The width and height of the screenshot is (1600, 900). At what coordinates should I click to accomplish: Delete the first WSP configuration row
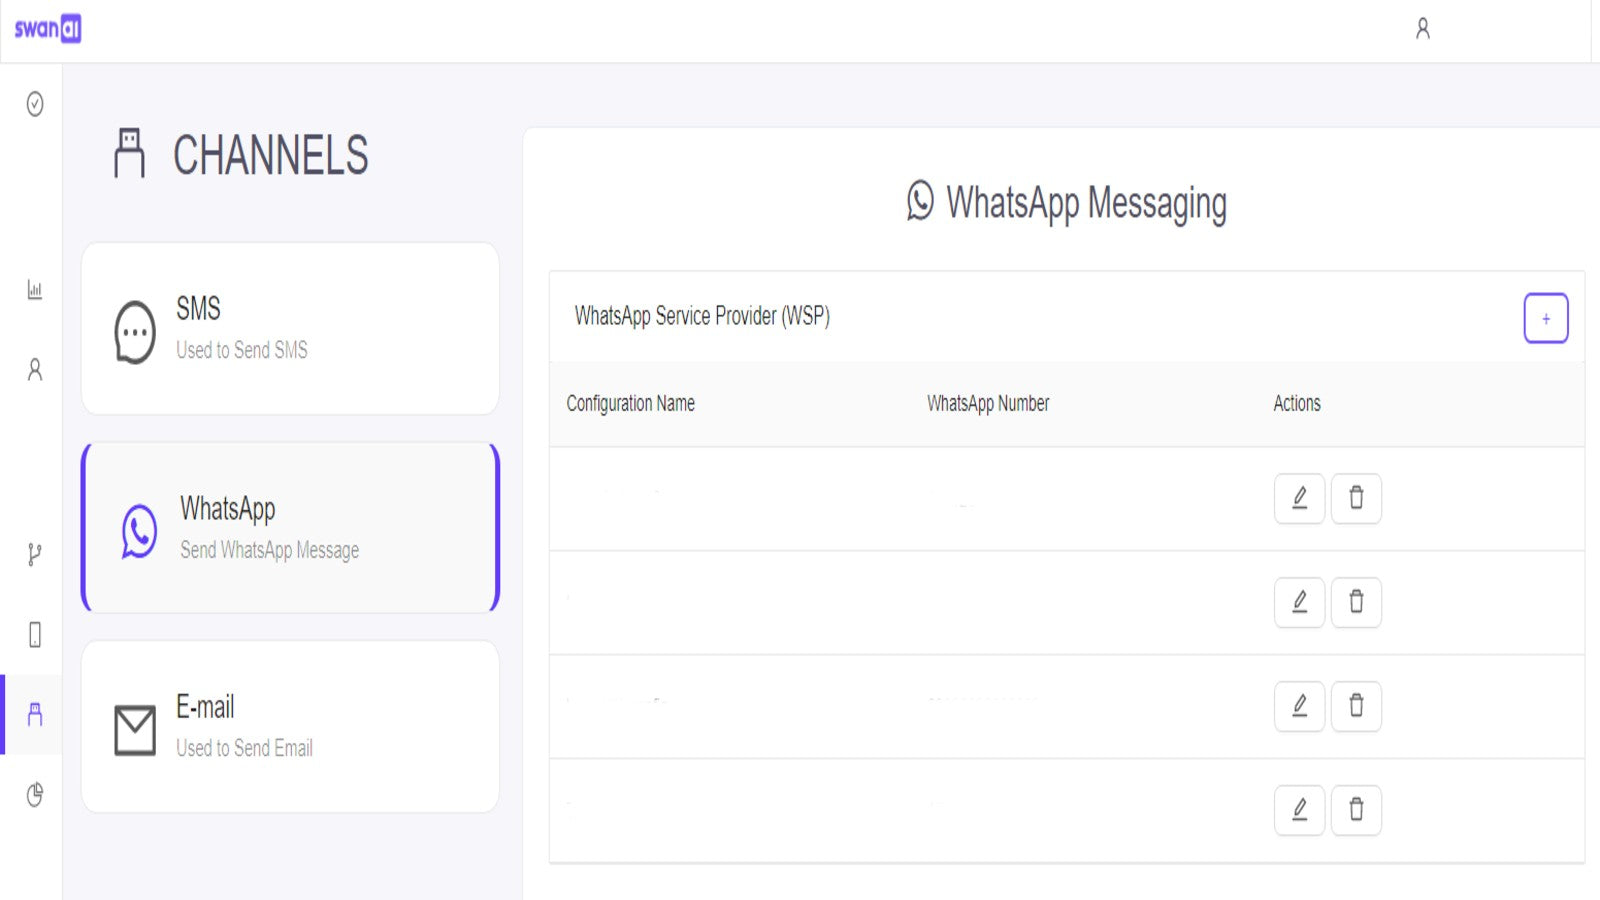pyautogui.click(x=1356, y=498)
